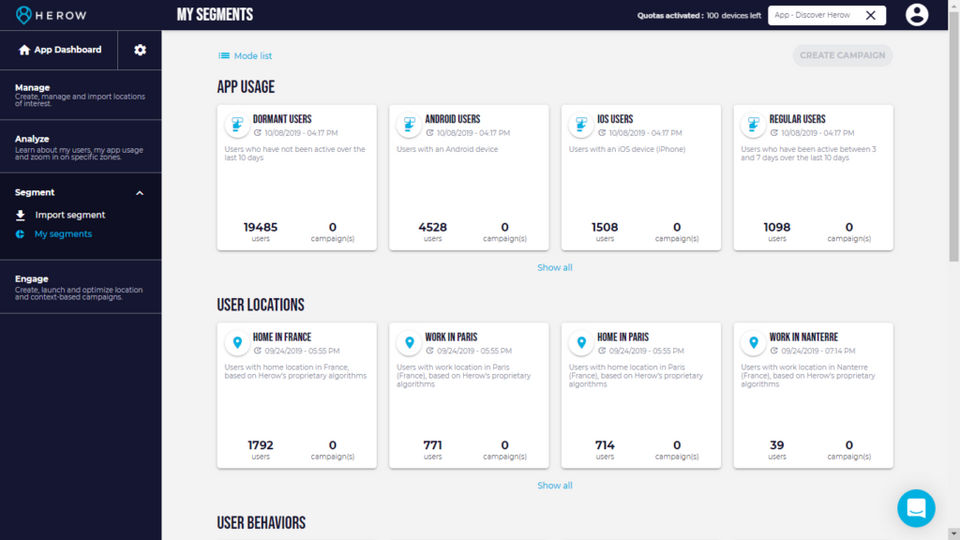Select the Android Users card title
960x540 pixels.
point(452,119)
